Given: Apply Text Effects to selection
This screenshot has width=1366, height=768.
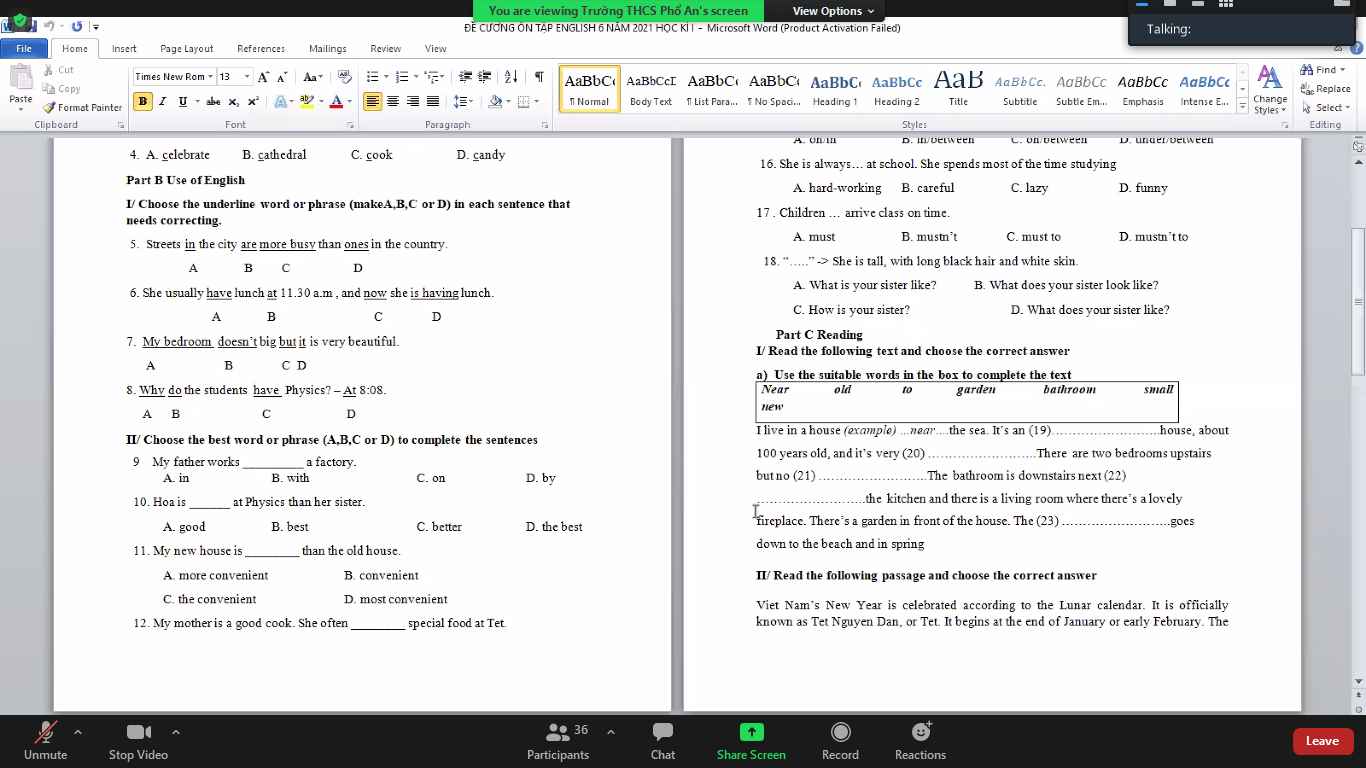Looking at the screenshot, I should tap(280, 101).
